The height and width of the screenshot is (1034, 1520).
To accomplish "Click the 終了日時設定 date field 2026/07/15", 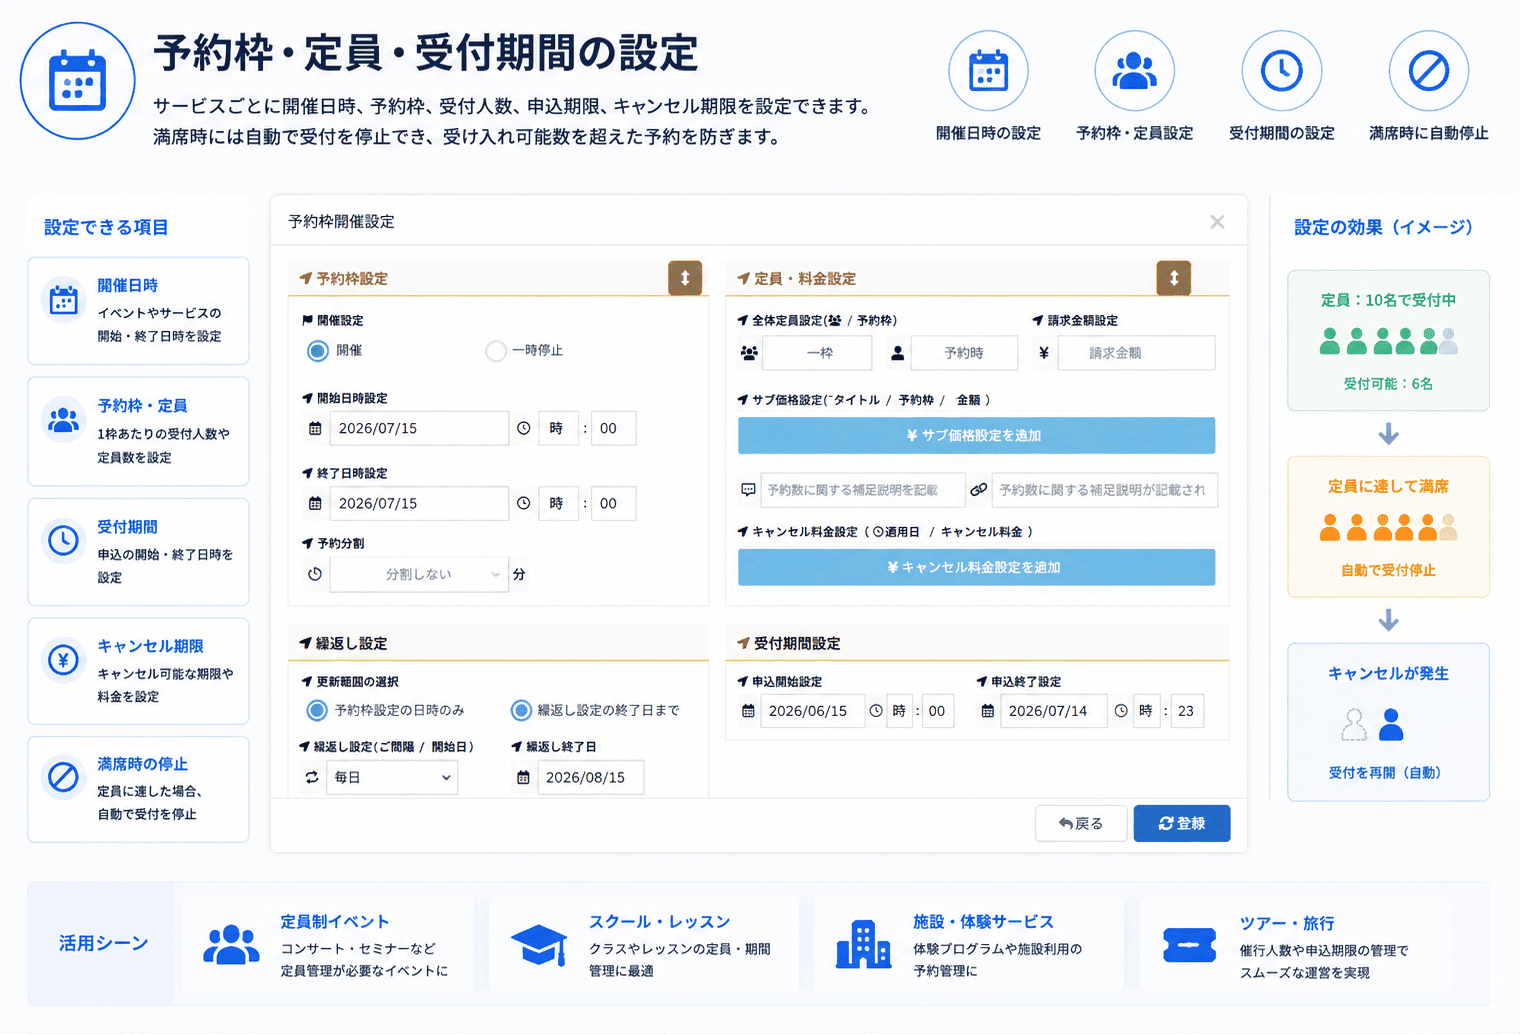I will click(x=420, y=503).
